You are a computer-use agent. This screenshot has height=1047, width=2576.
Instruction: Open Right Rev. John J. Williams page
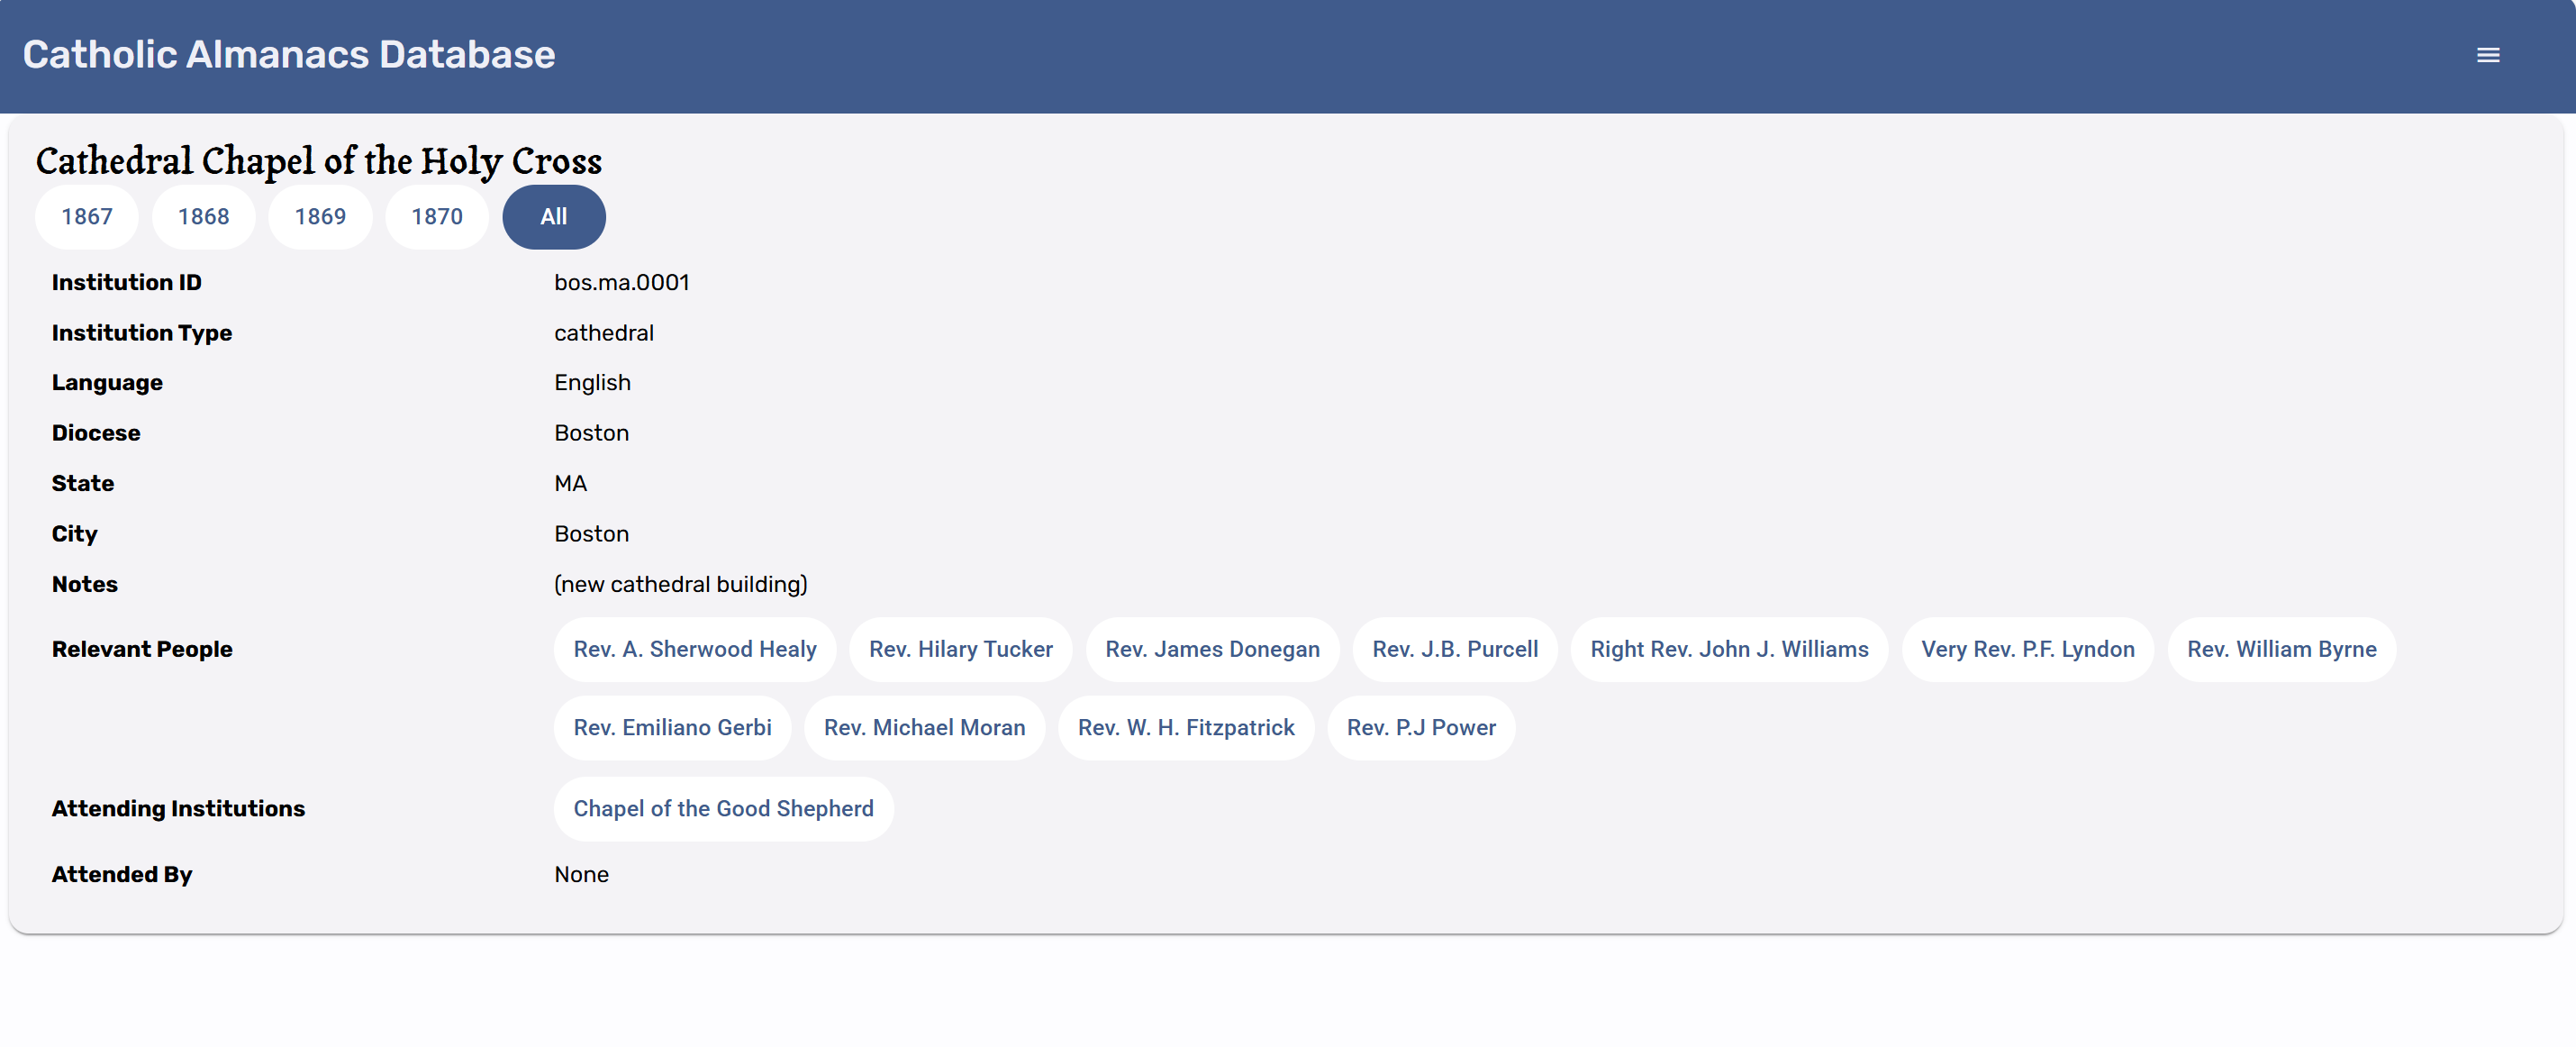1729,650
